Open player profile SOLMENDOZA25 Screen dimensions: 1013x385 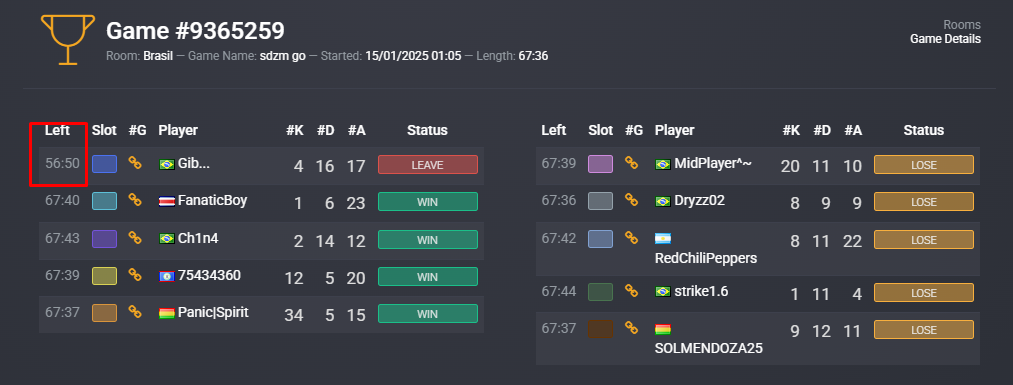tap(709, 349)
